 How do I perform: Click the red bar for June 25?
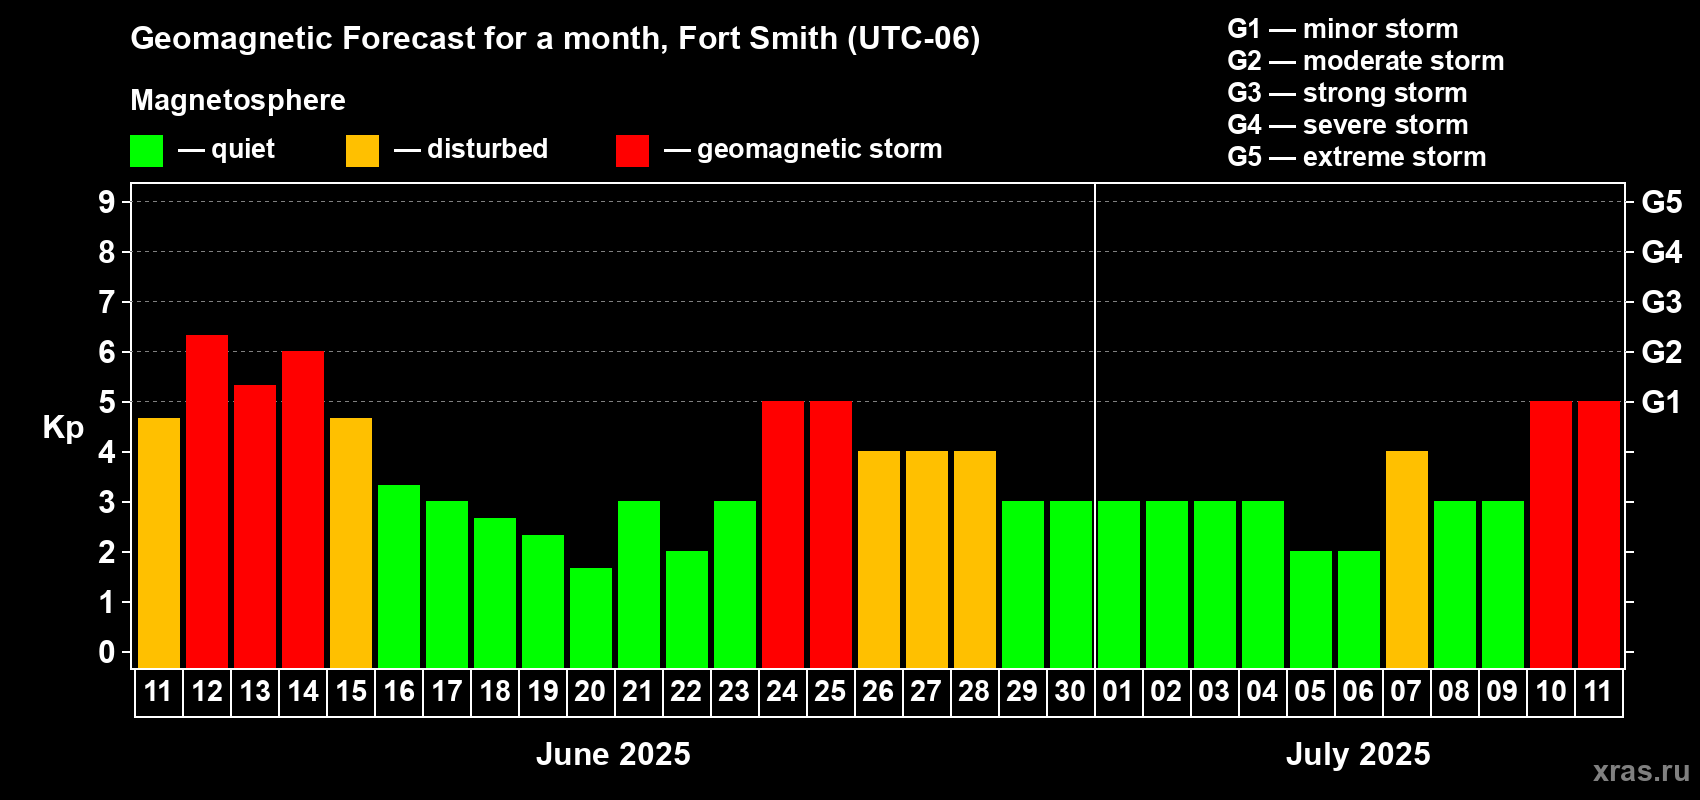831,534
